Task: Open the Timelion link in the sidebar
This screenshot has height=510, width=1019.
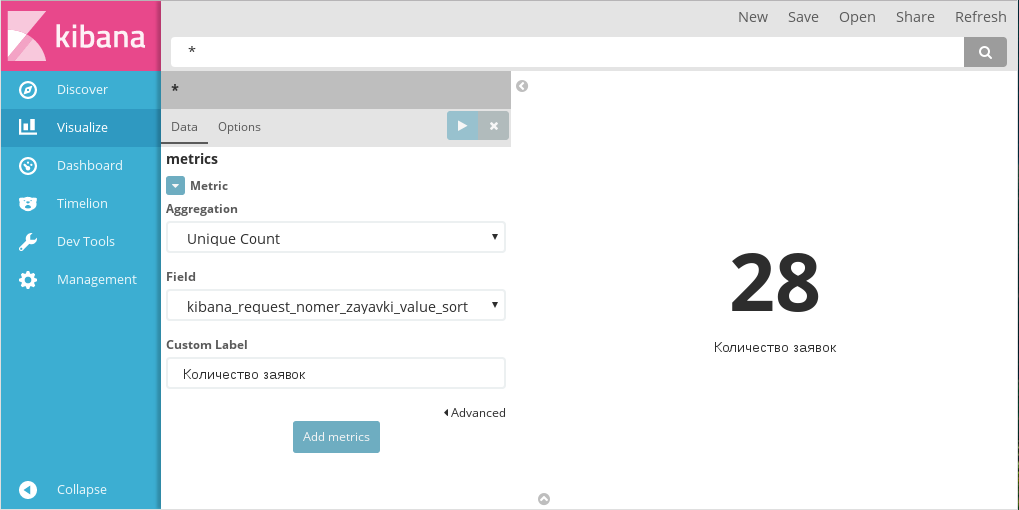Action: click(83, 203)
